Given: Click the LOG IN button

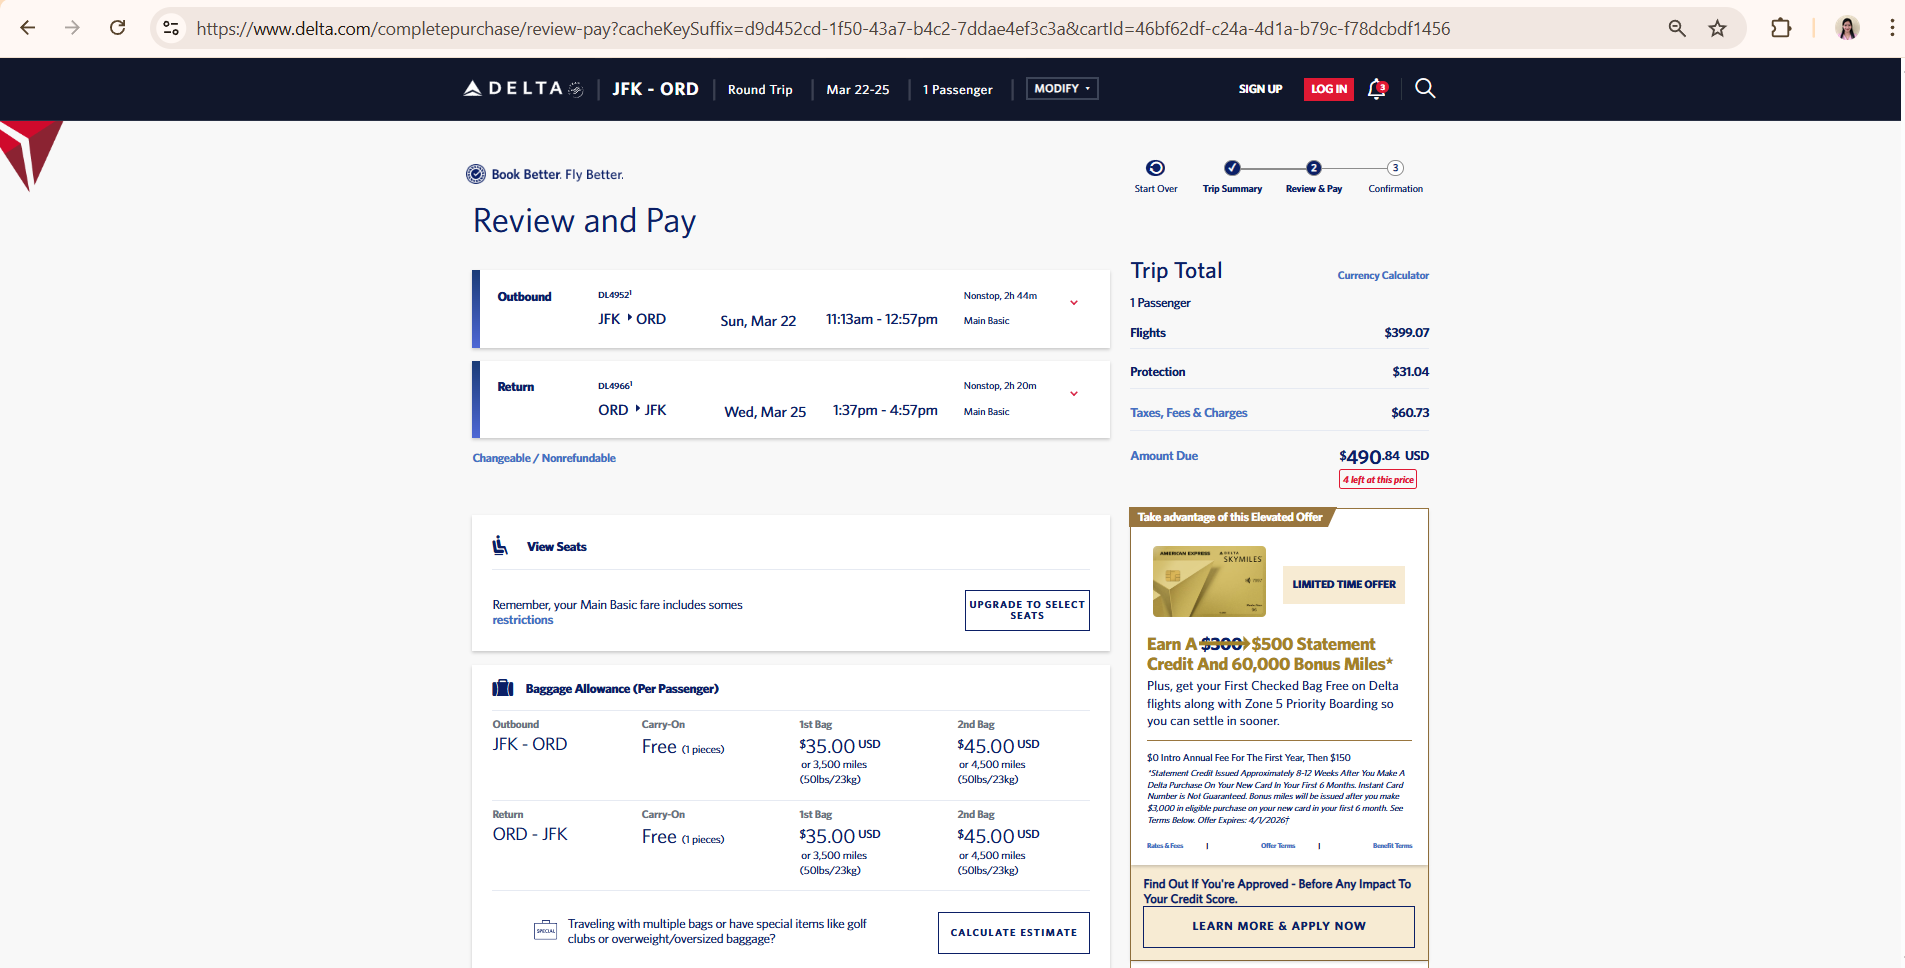Looking at the screenshot, I should 1329,89.
